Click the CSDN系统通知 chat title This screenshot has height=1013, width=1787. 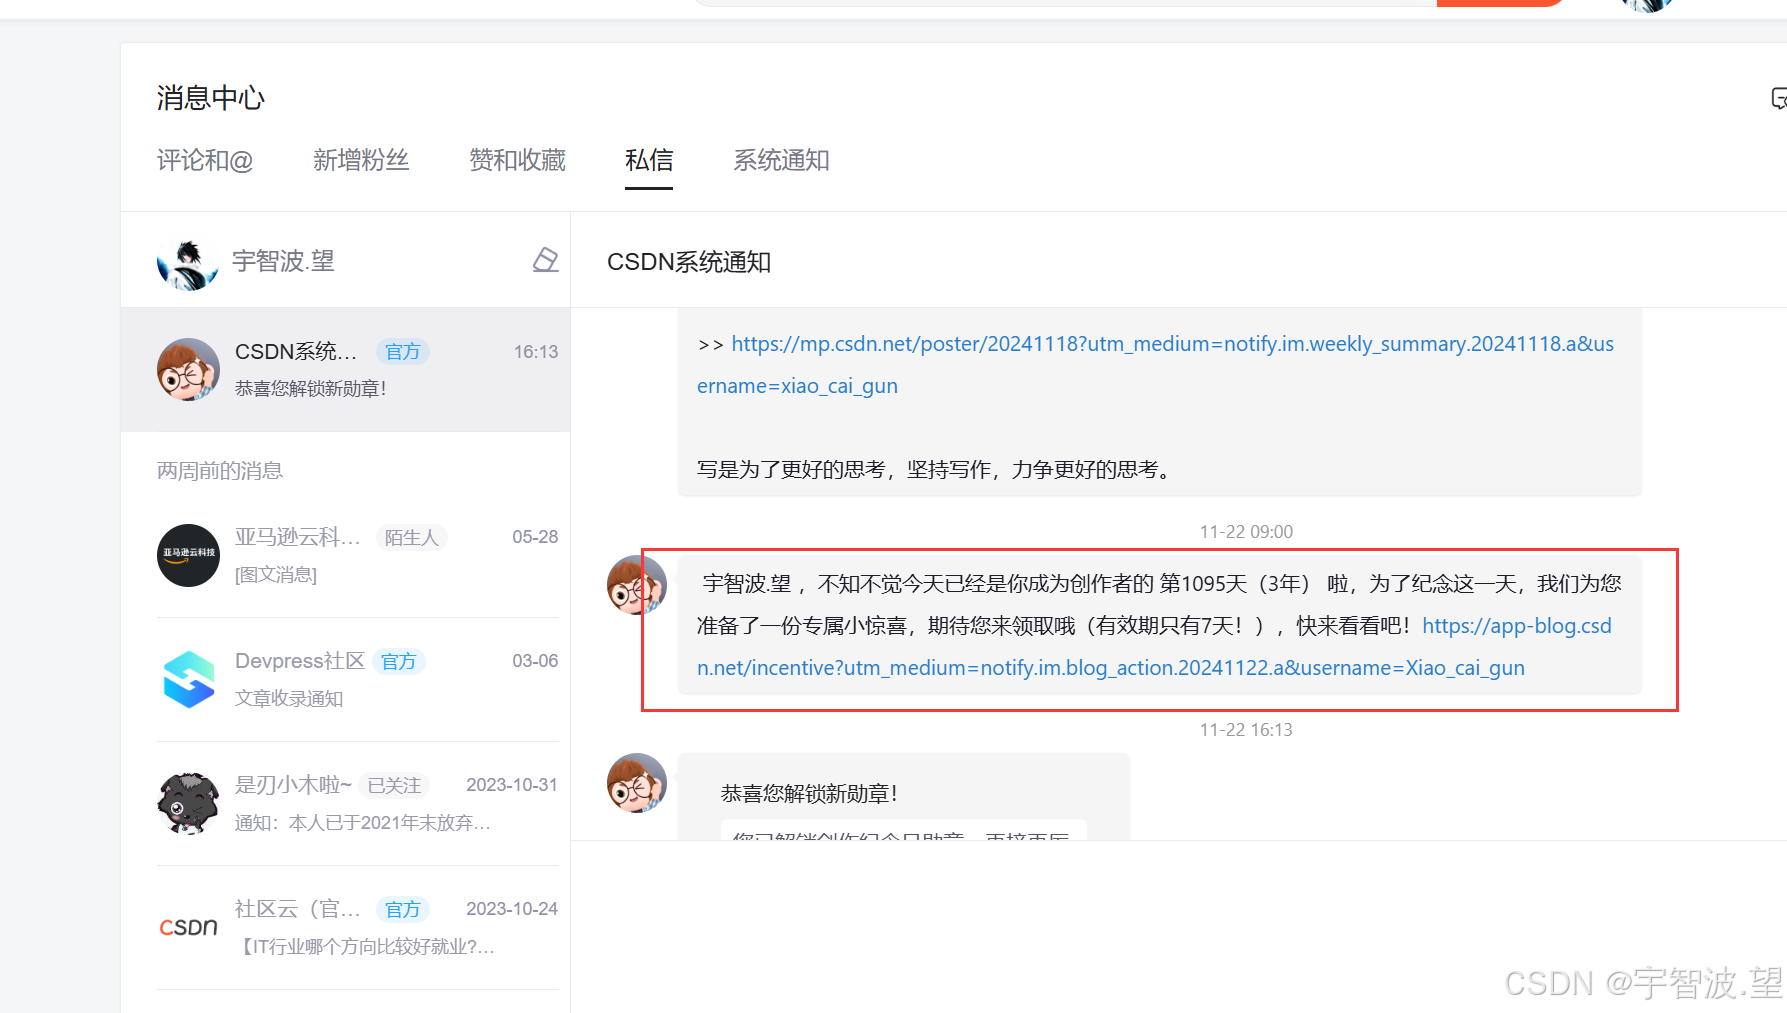point(689,262)
